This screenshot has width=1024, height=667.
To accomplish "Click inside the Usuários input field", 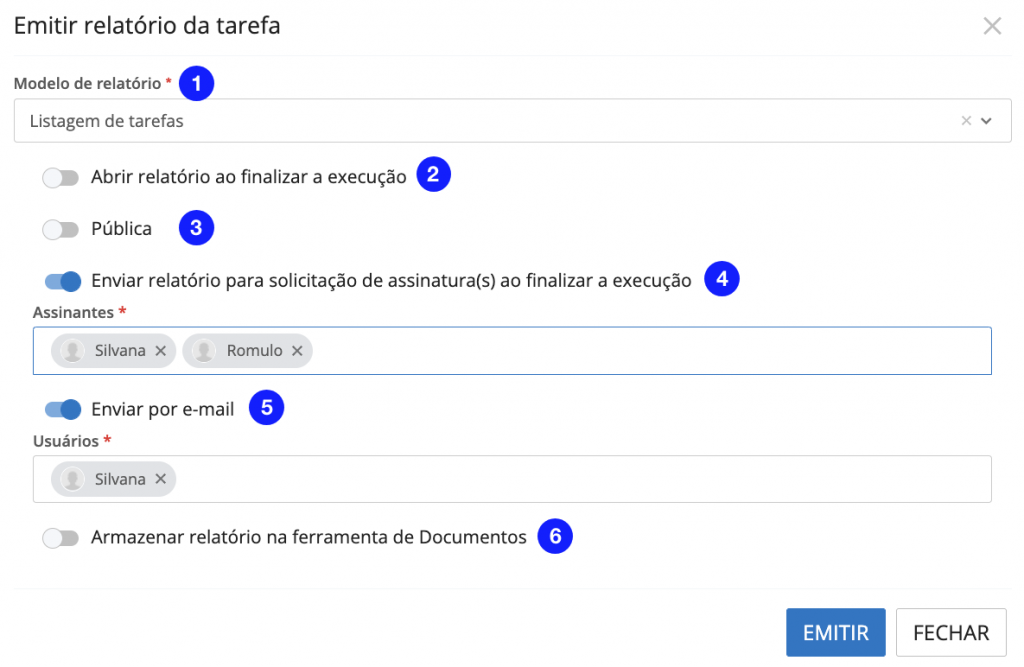I will click(580, 479).
